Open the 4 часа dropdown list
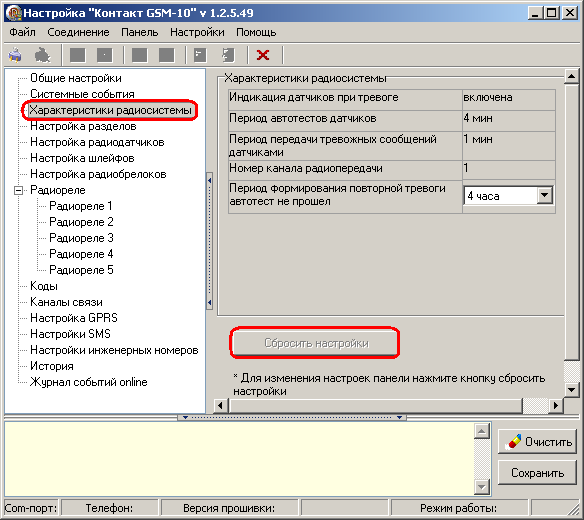584x520 pixels. (x=545, y=195)
